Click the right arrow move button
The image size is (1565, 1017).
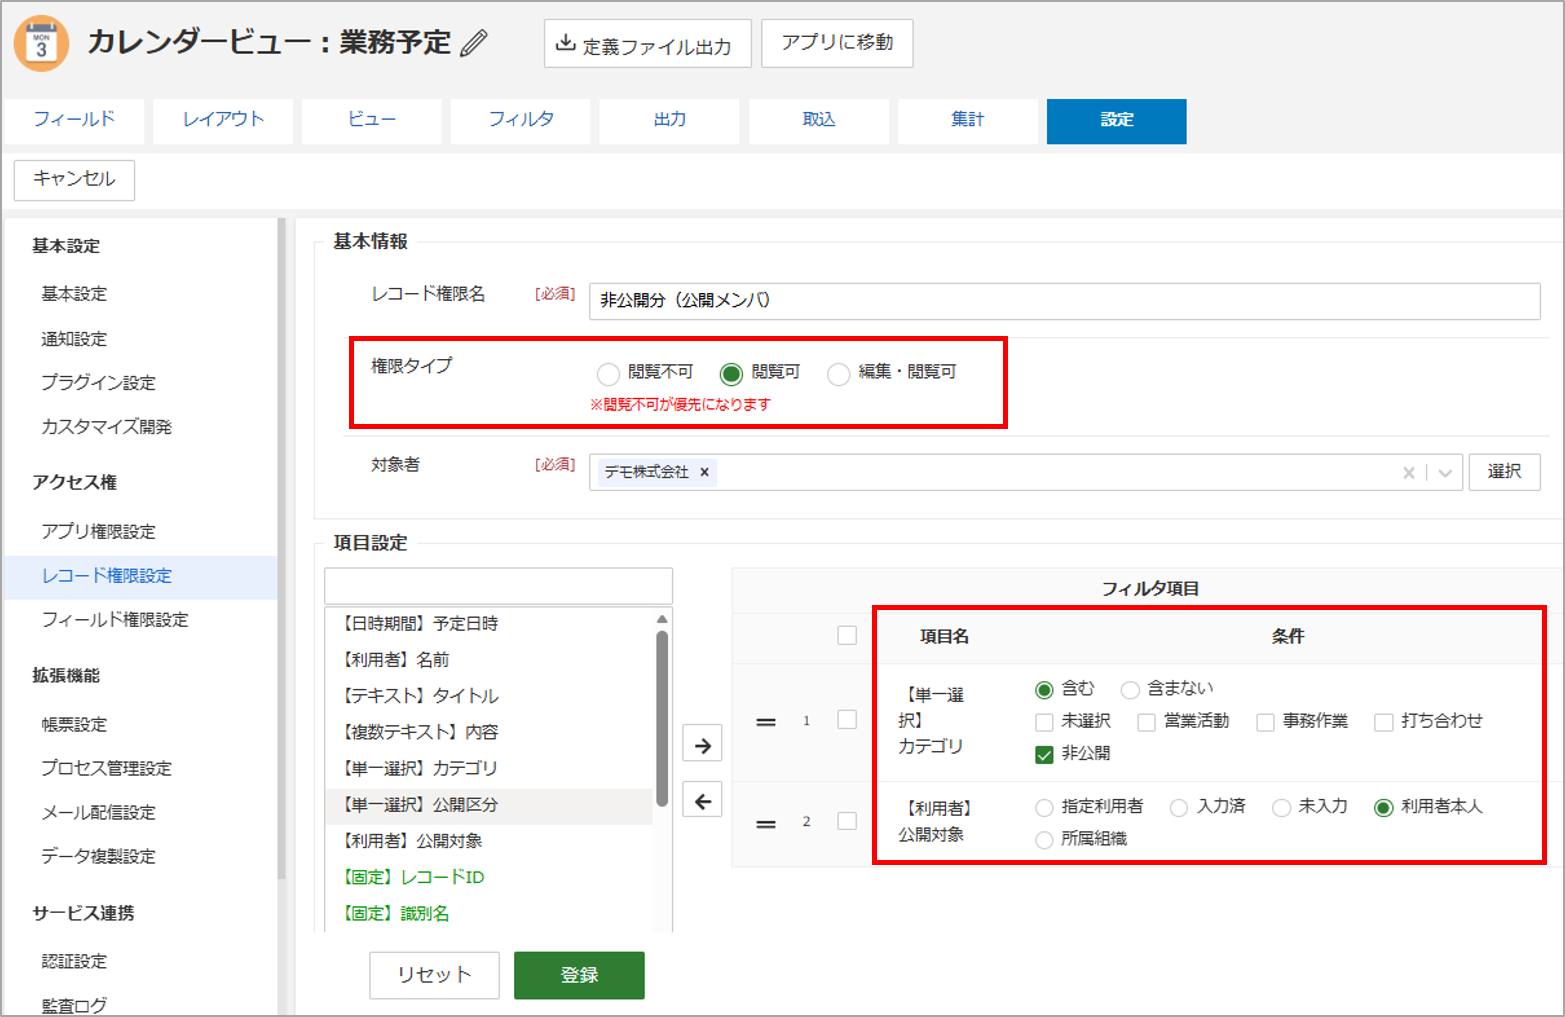702,745
